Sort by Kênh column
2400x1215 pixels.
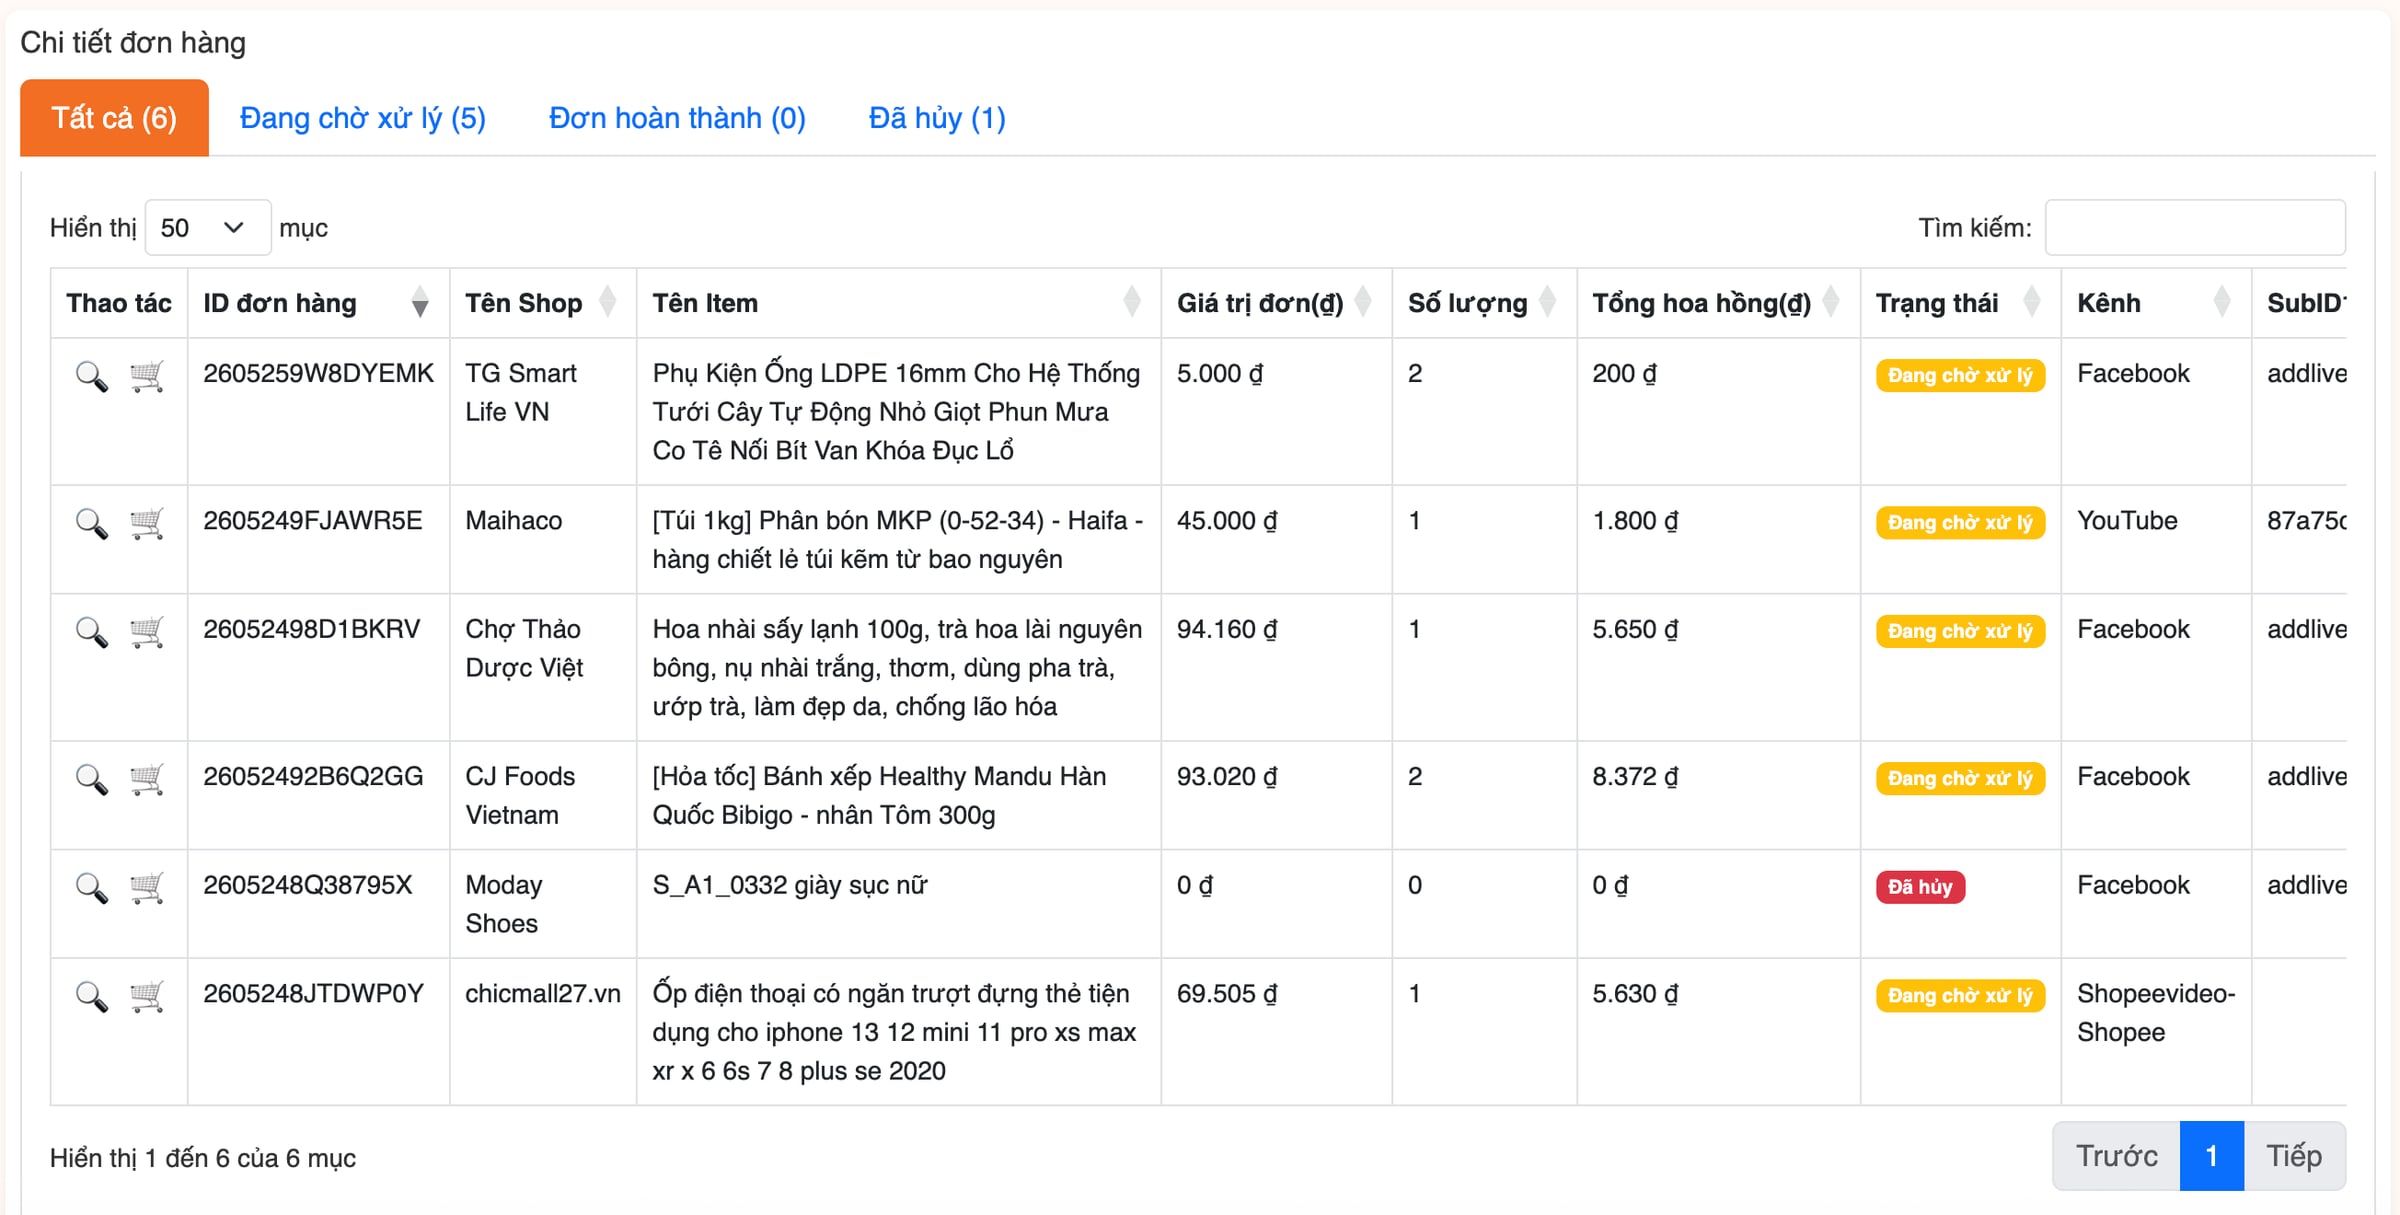pyautogui.click(x=2156, y=303)
